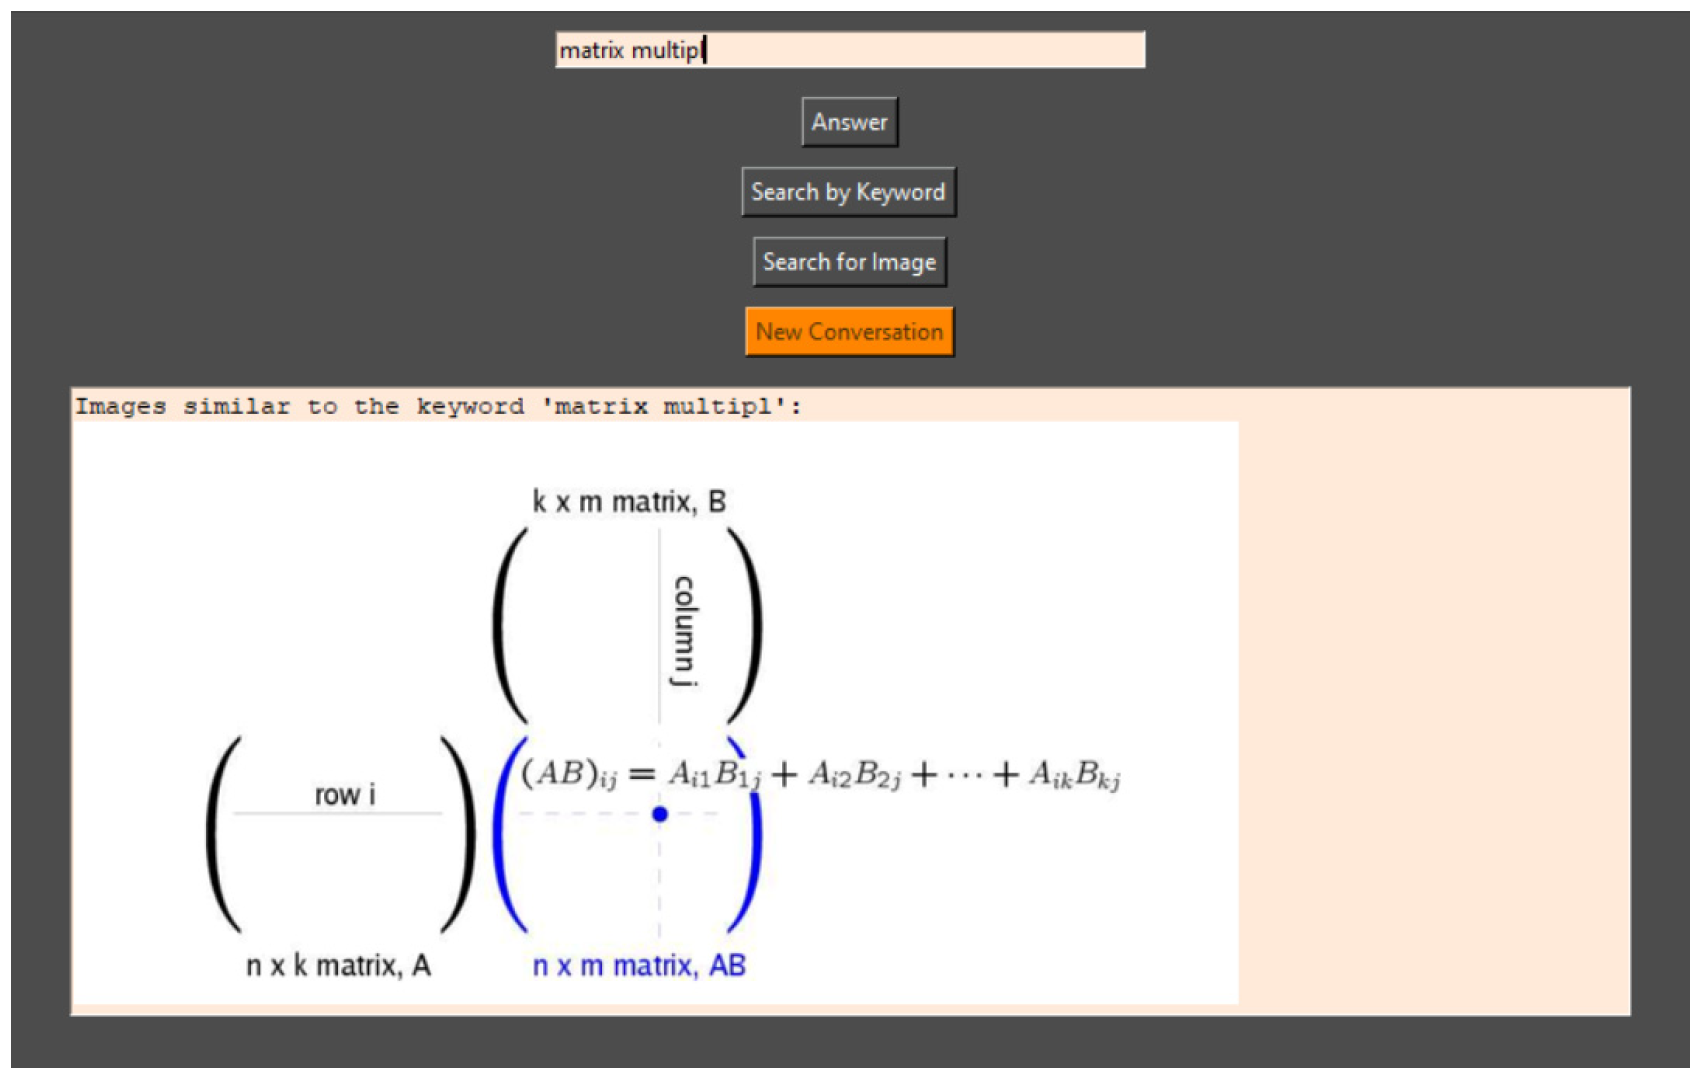Click the Search by Keyword button

pyautogui.click(x=848, y=192)
